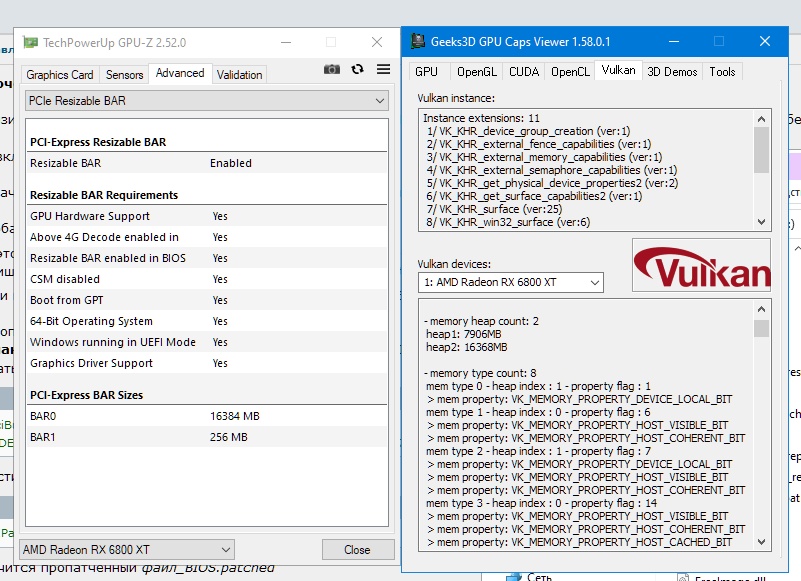801x581 pixels.
Task: Open the 3D Demos tab
Action: 672,72
